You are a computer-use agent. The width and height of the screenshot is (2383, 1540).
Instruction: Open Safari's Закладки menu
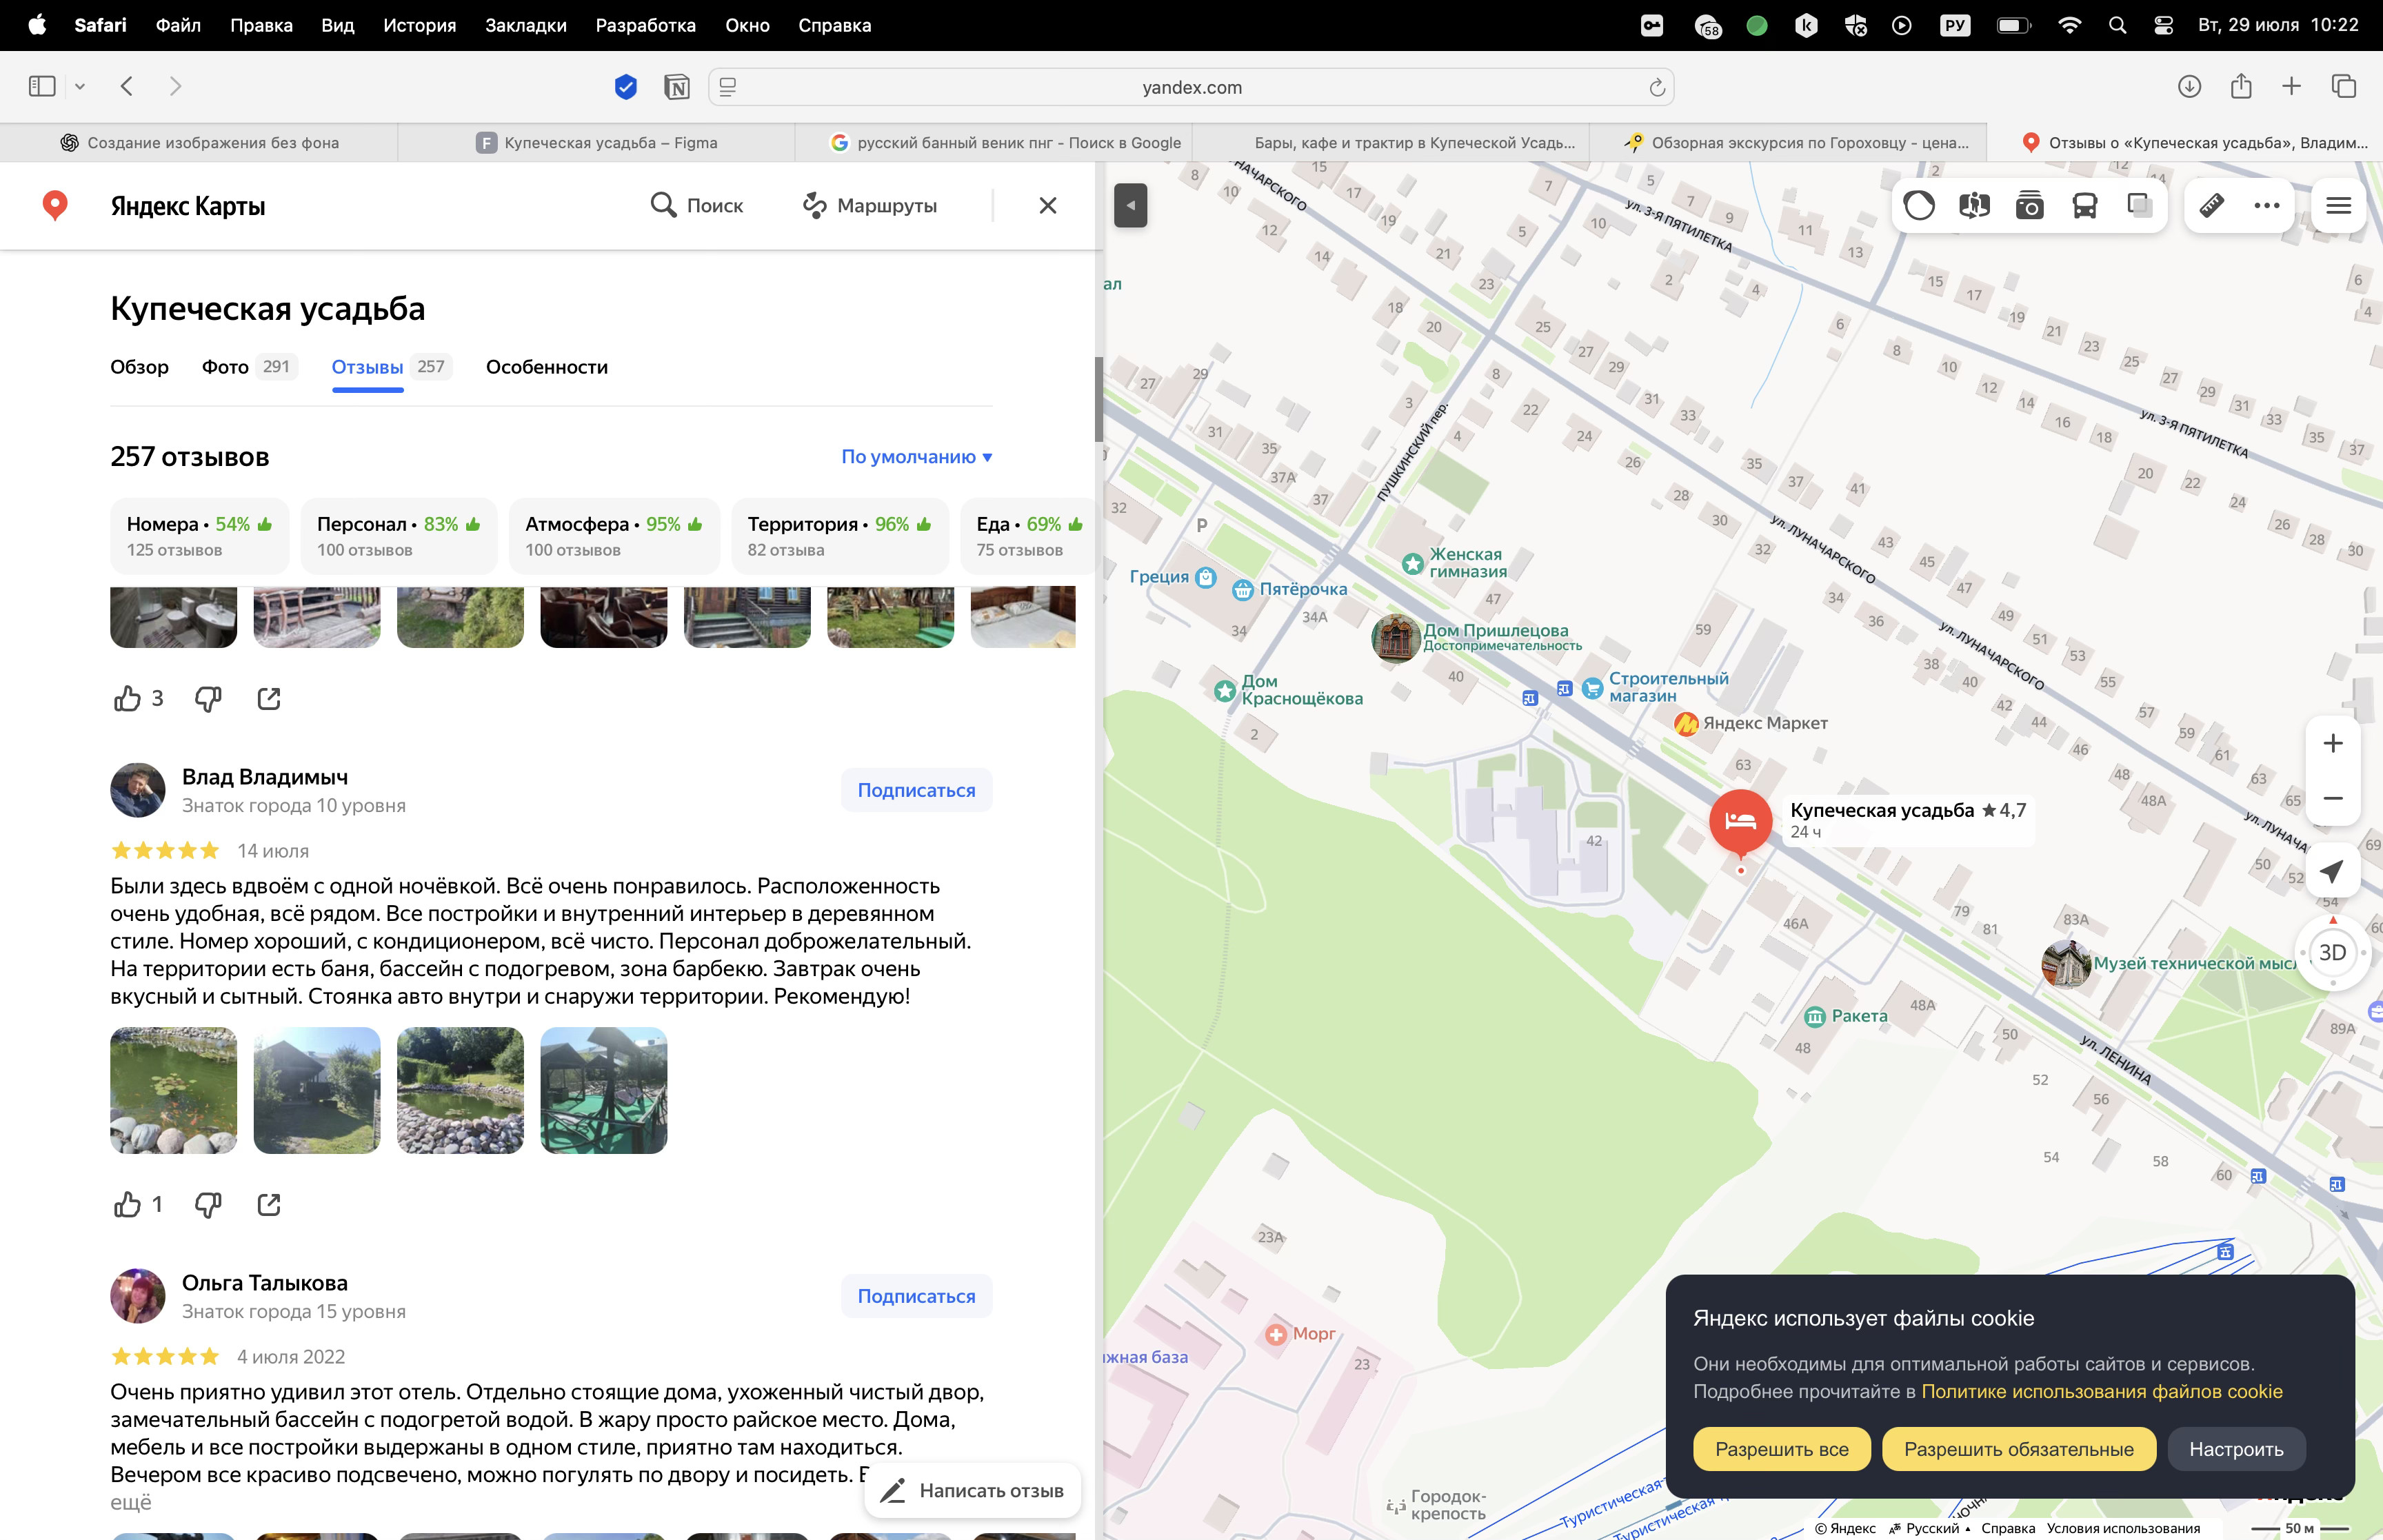[x=525, y=25]
